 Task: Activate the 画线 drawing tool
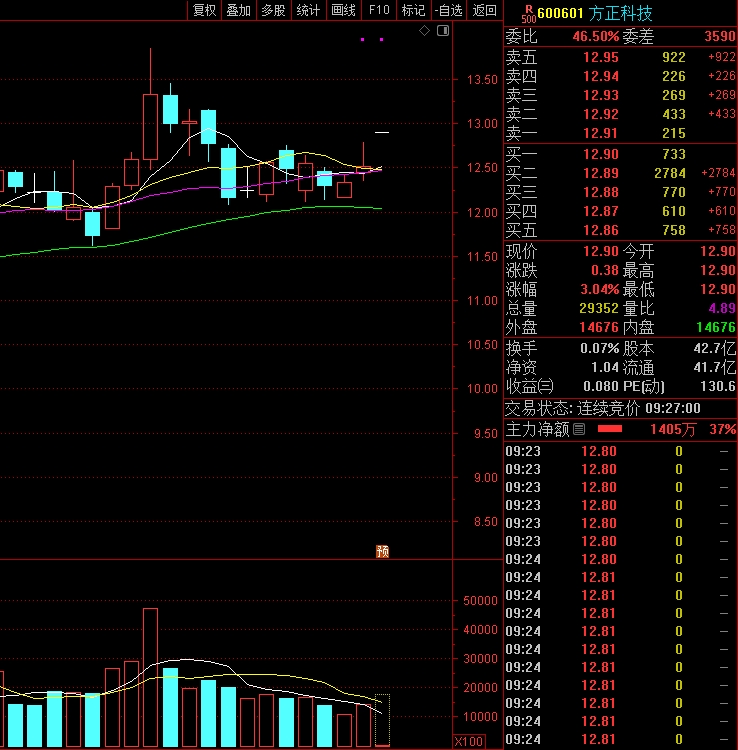click(343, 10)
